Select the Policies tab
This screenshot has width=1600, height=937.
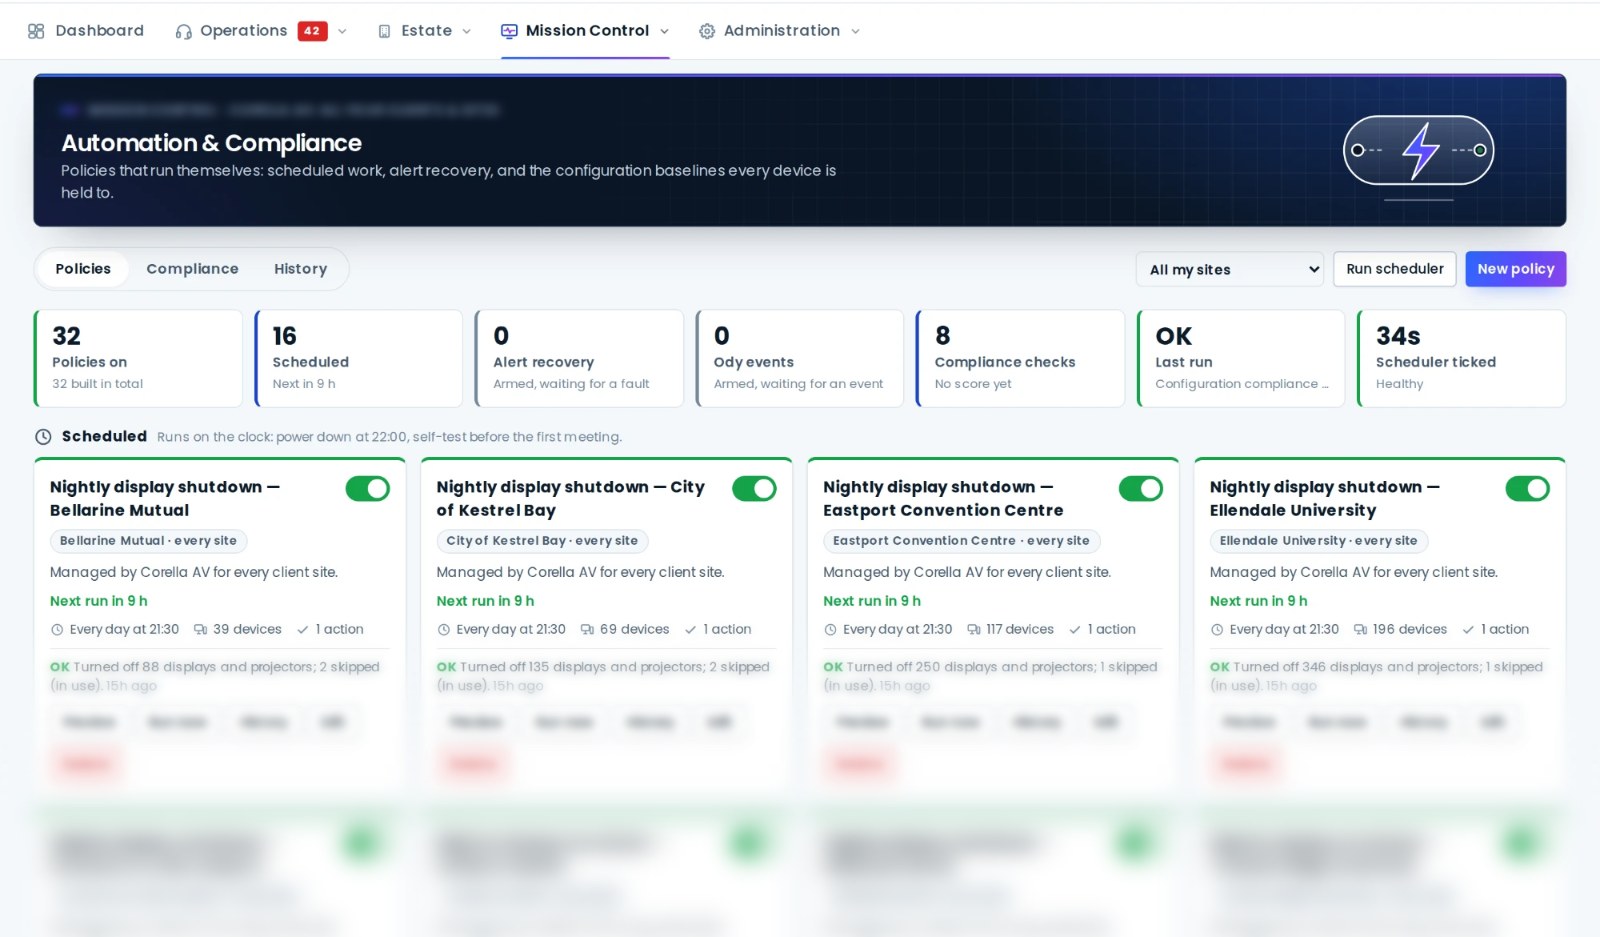point(83,269)
